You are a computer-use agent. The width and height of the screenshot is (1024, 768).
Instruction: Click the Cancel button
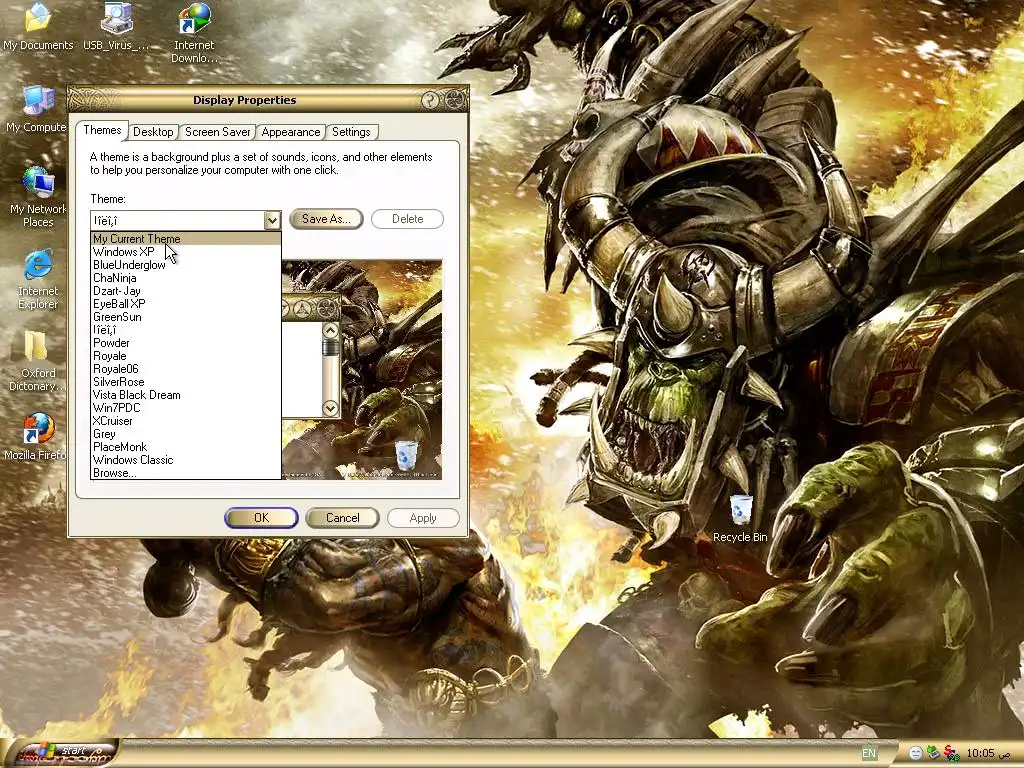342,518
